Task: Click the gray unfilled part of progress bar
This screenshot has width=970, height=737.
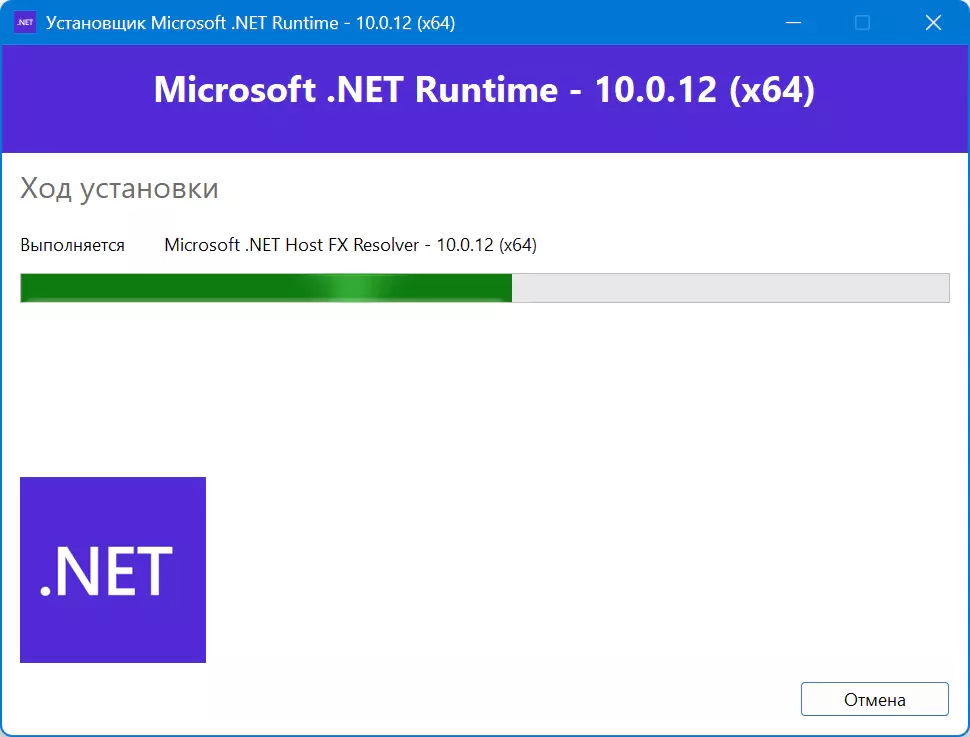Action: (731, 288)
